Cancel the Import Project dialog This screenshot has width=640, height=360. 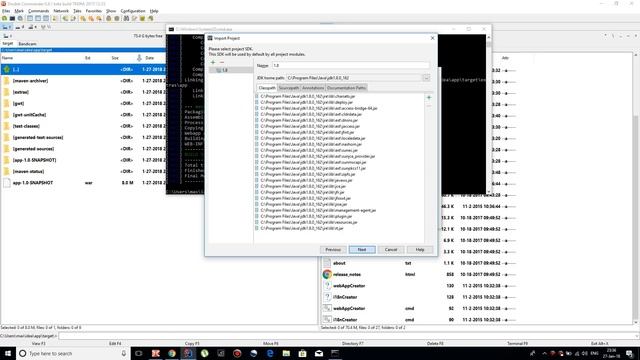pyautogui.click(x=391, y=249)
